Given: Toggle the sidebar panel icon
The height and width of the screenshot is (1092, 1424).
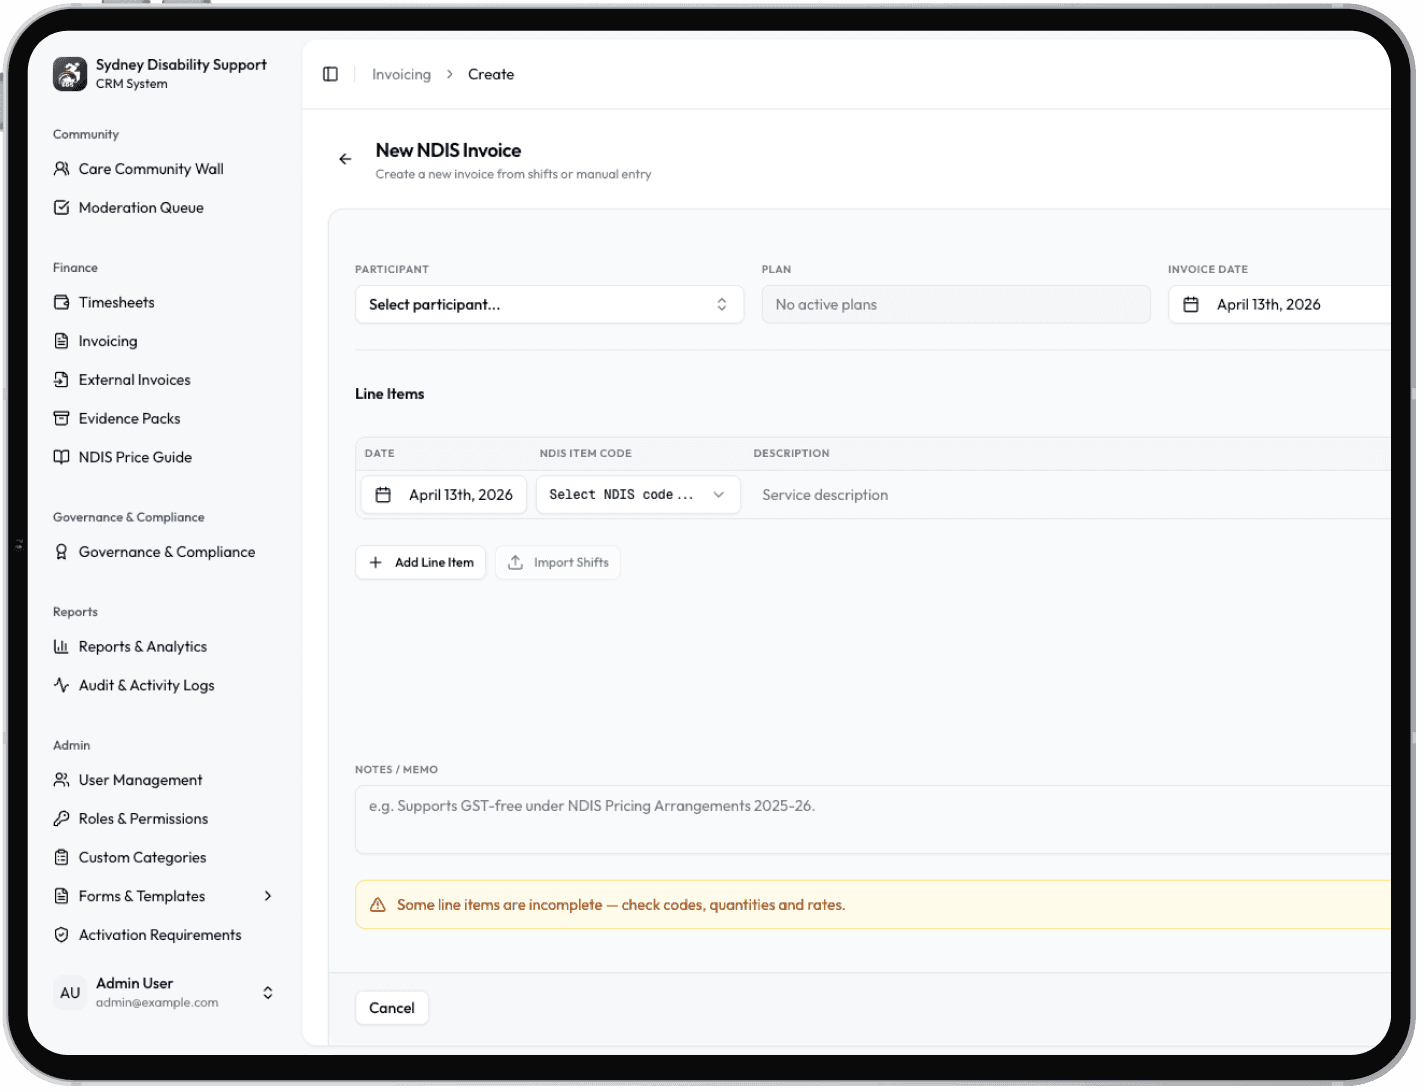Looking at the screenshot, I should click(x=331, y=75).
